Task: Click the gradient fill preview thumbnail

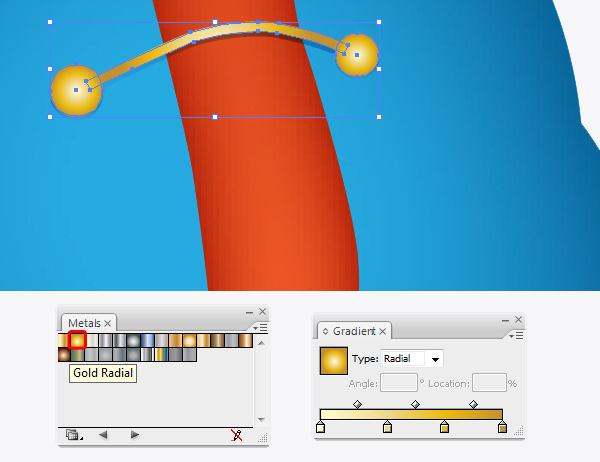Action: pos(334,361)
